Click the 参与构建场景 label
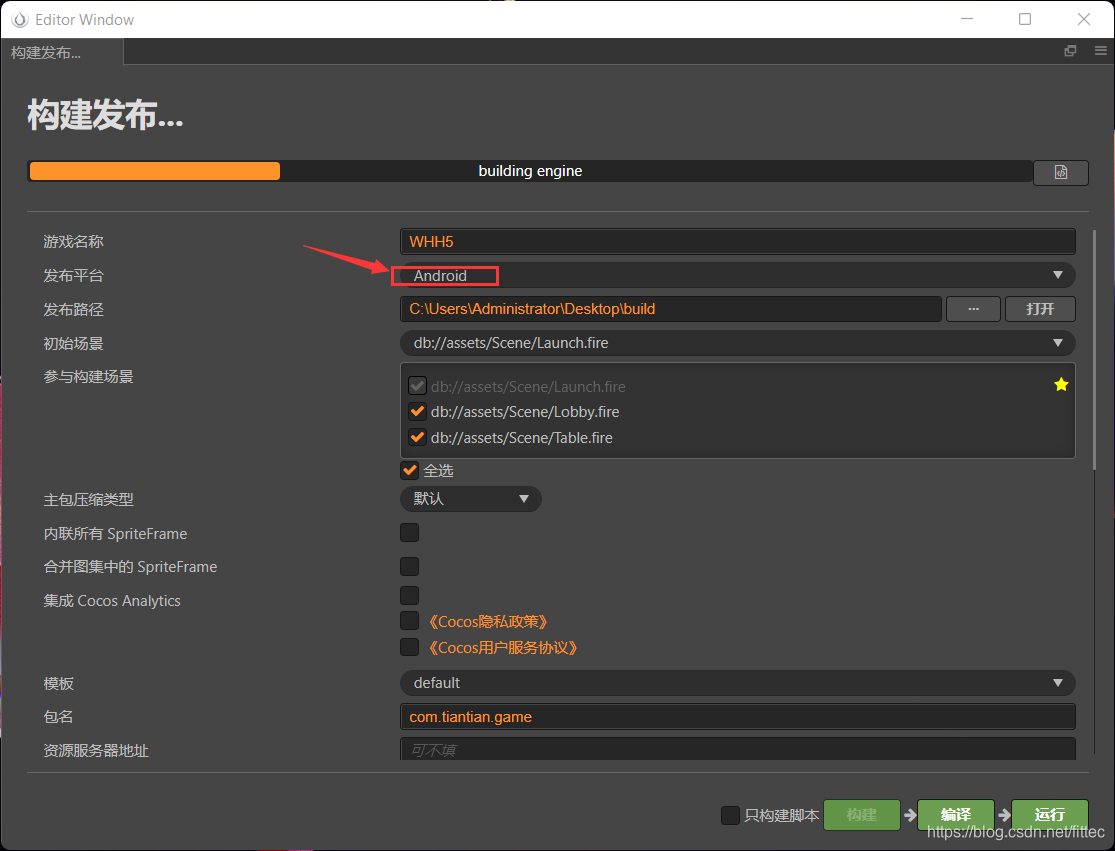This screenshot has width=1115, height=851. tap(88, 377)
